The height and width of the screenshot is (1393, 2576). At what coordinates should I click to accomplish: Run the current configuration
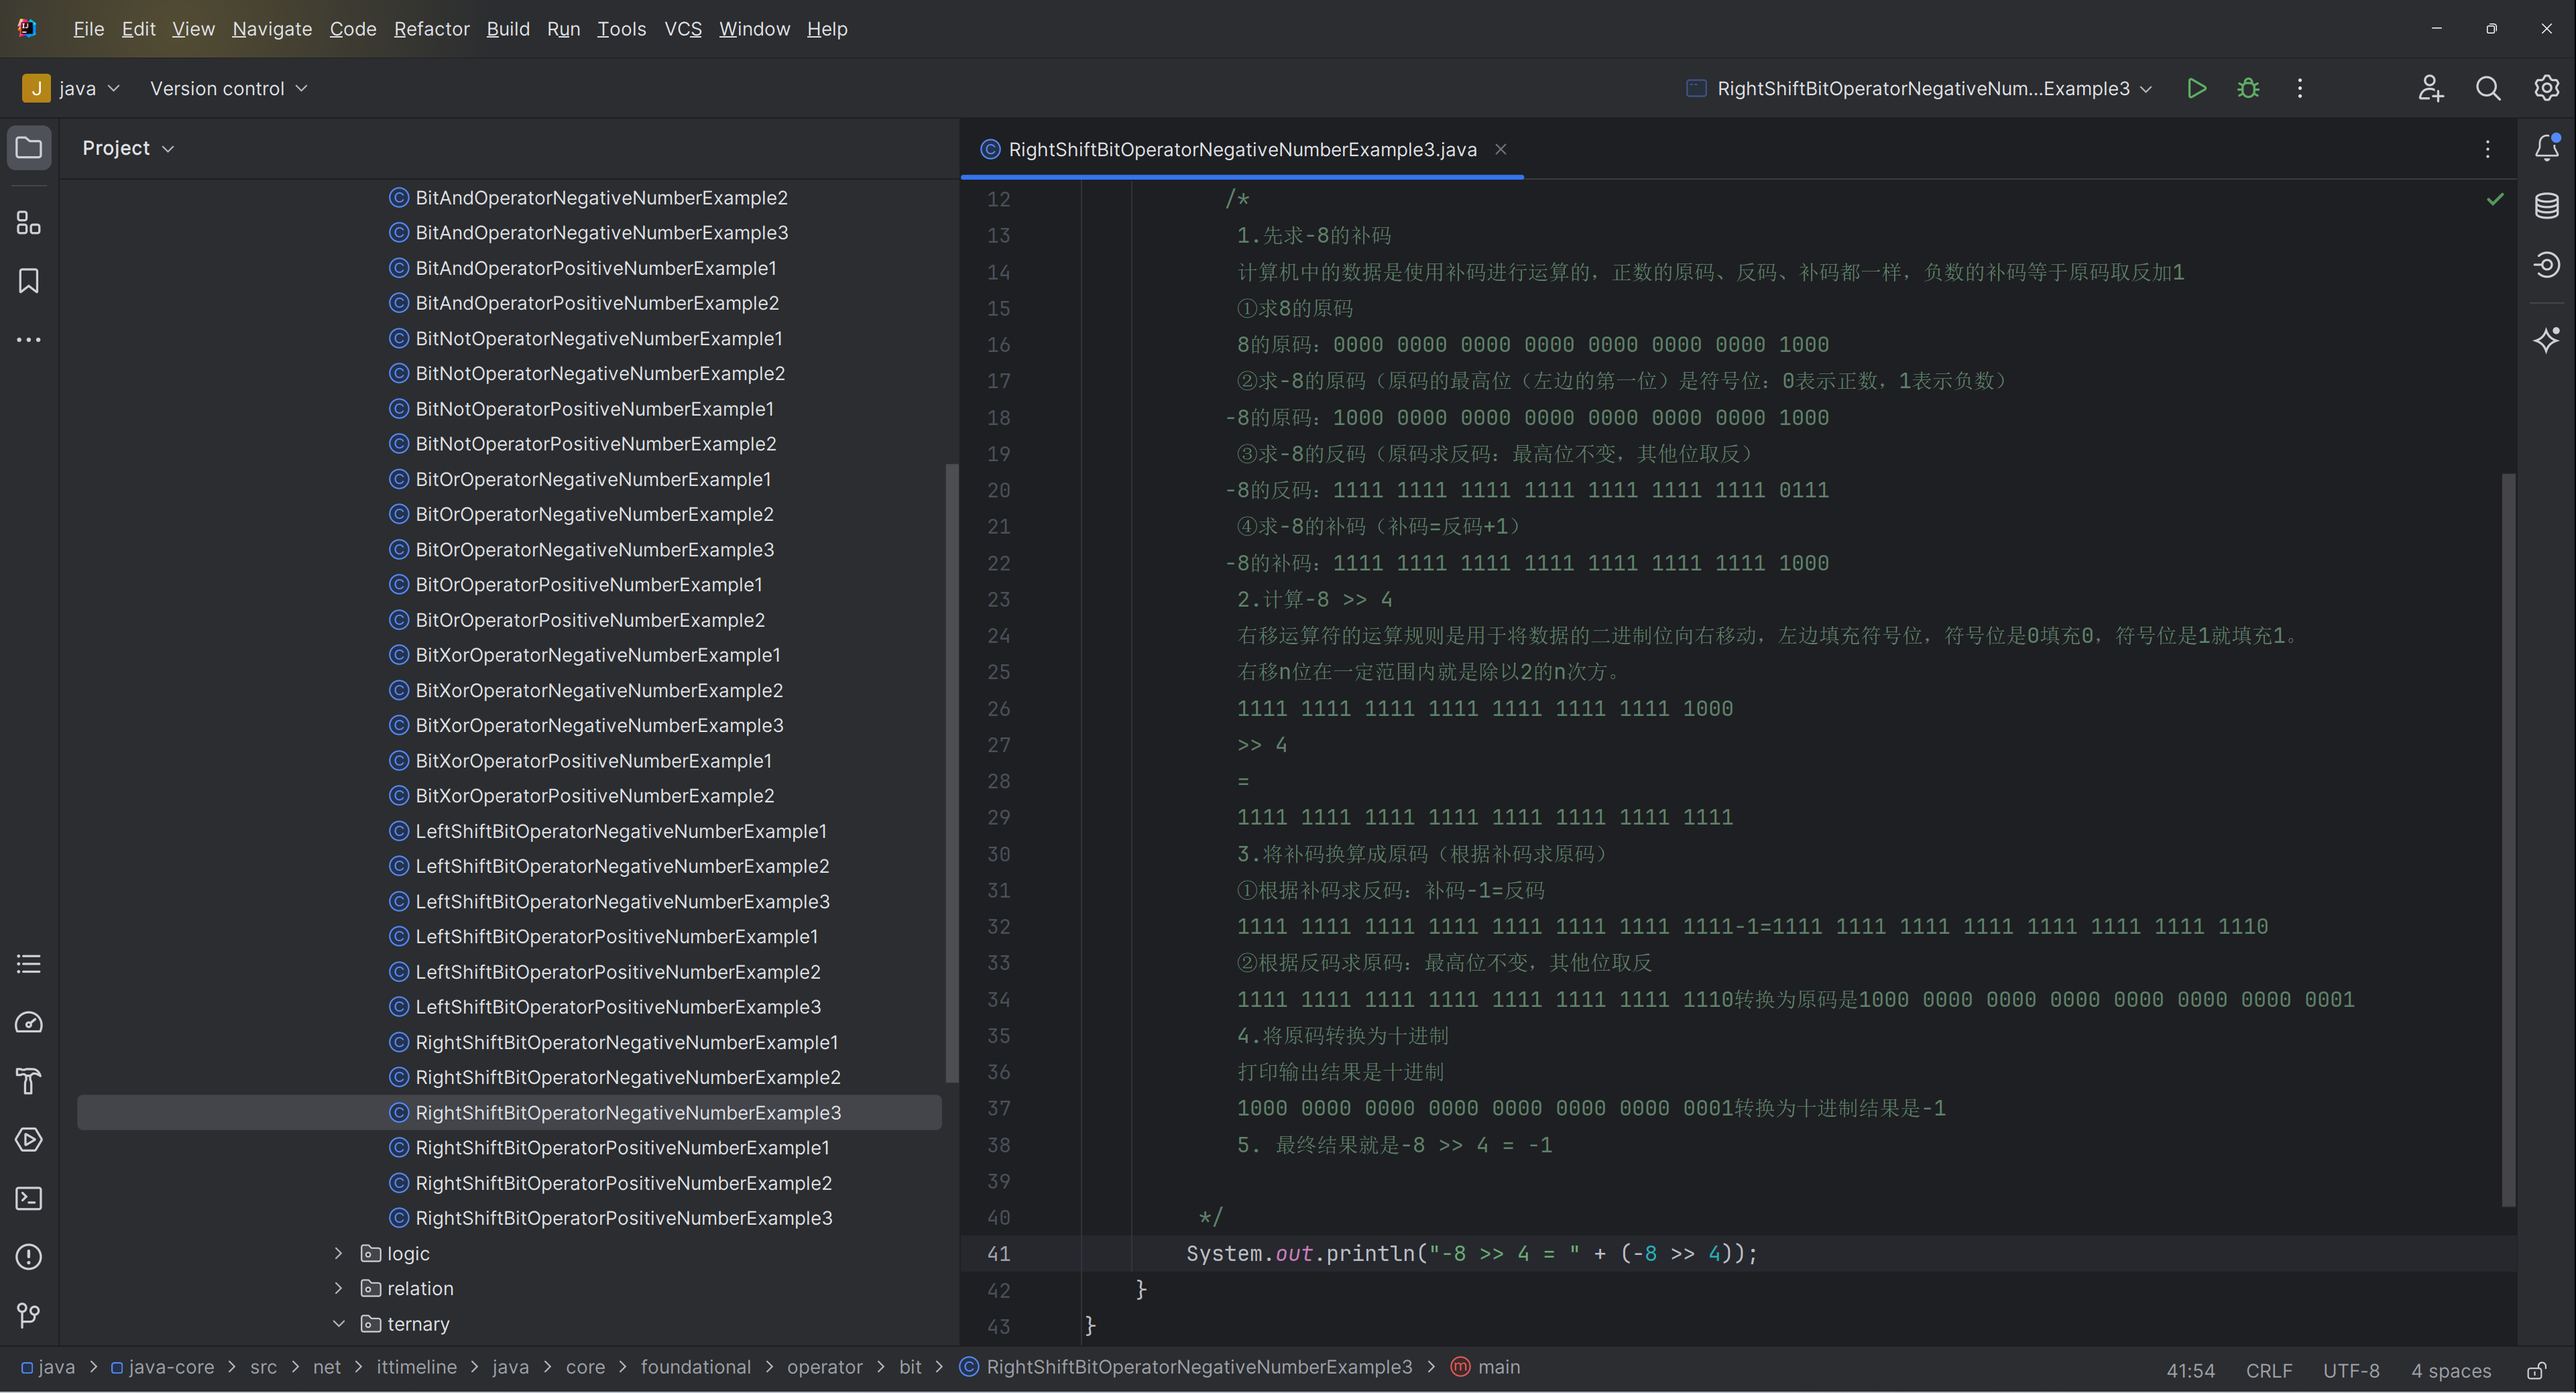point(2196,88)
